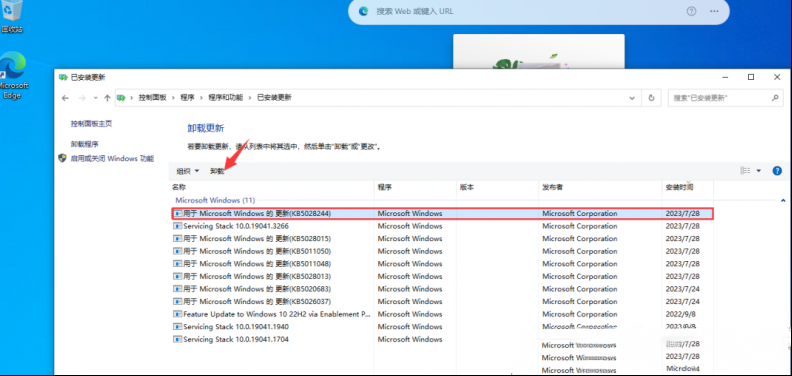Click the 已安装更新 window title icon

[63, 77]
